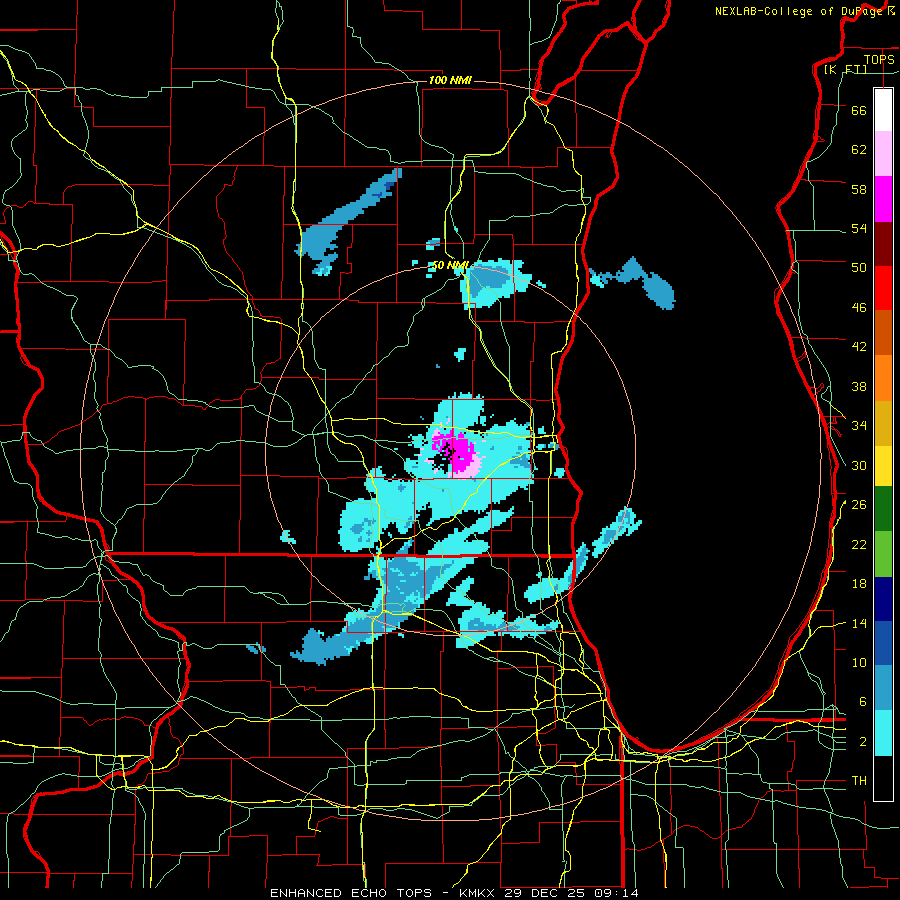900x900 pixels.
Task: Choose the cyan legend swatch
Action: (x=883, y=733)
